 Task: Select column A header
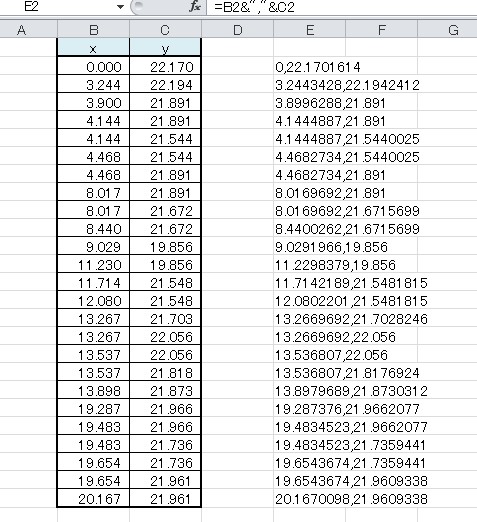point(21,30)
